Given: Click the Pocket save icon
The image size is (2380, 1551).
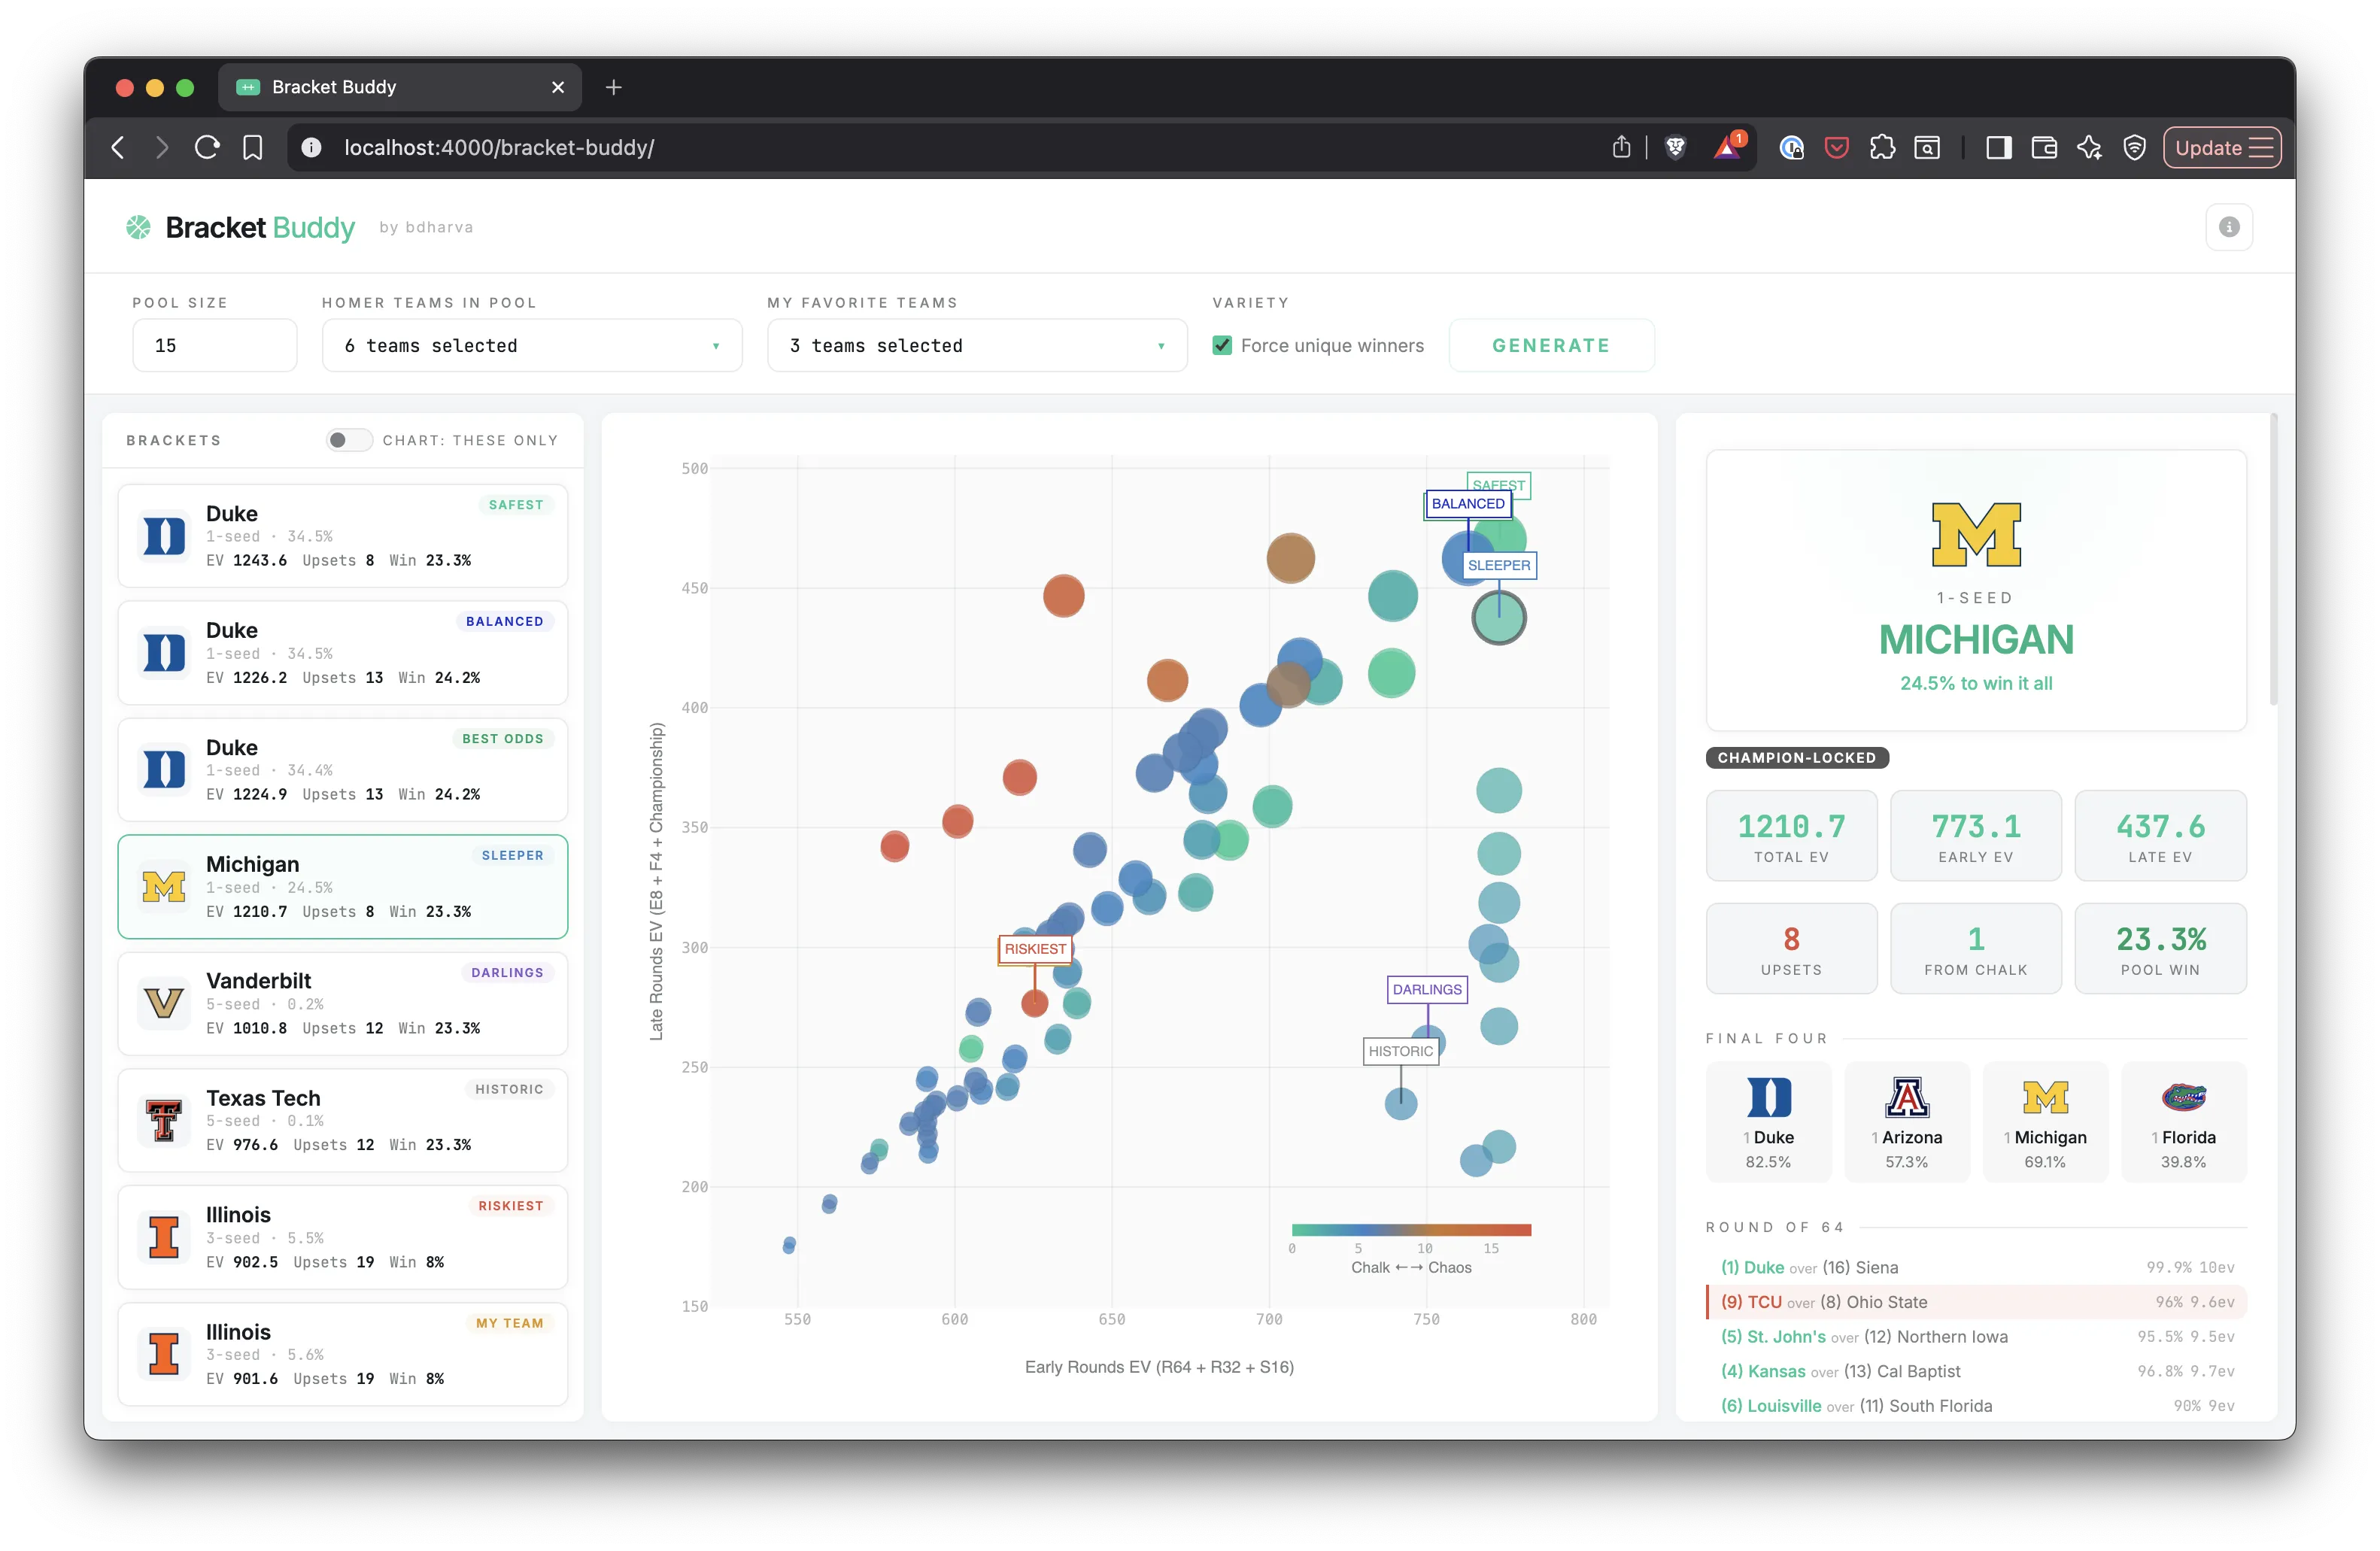Looking at the screenshot, I should 1836,148.
